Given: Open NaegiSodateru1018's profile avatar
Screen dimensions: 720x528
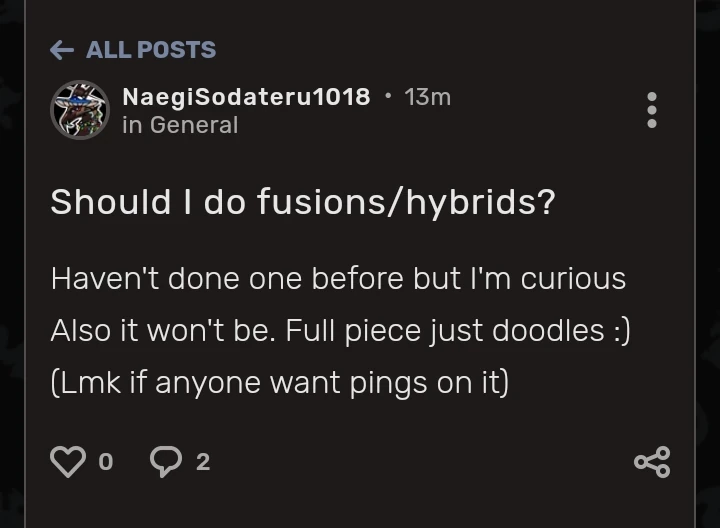Looking at the screenshot, I should 79,110.
